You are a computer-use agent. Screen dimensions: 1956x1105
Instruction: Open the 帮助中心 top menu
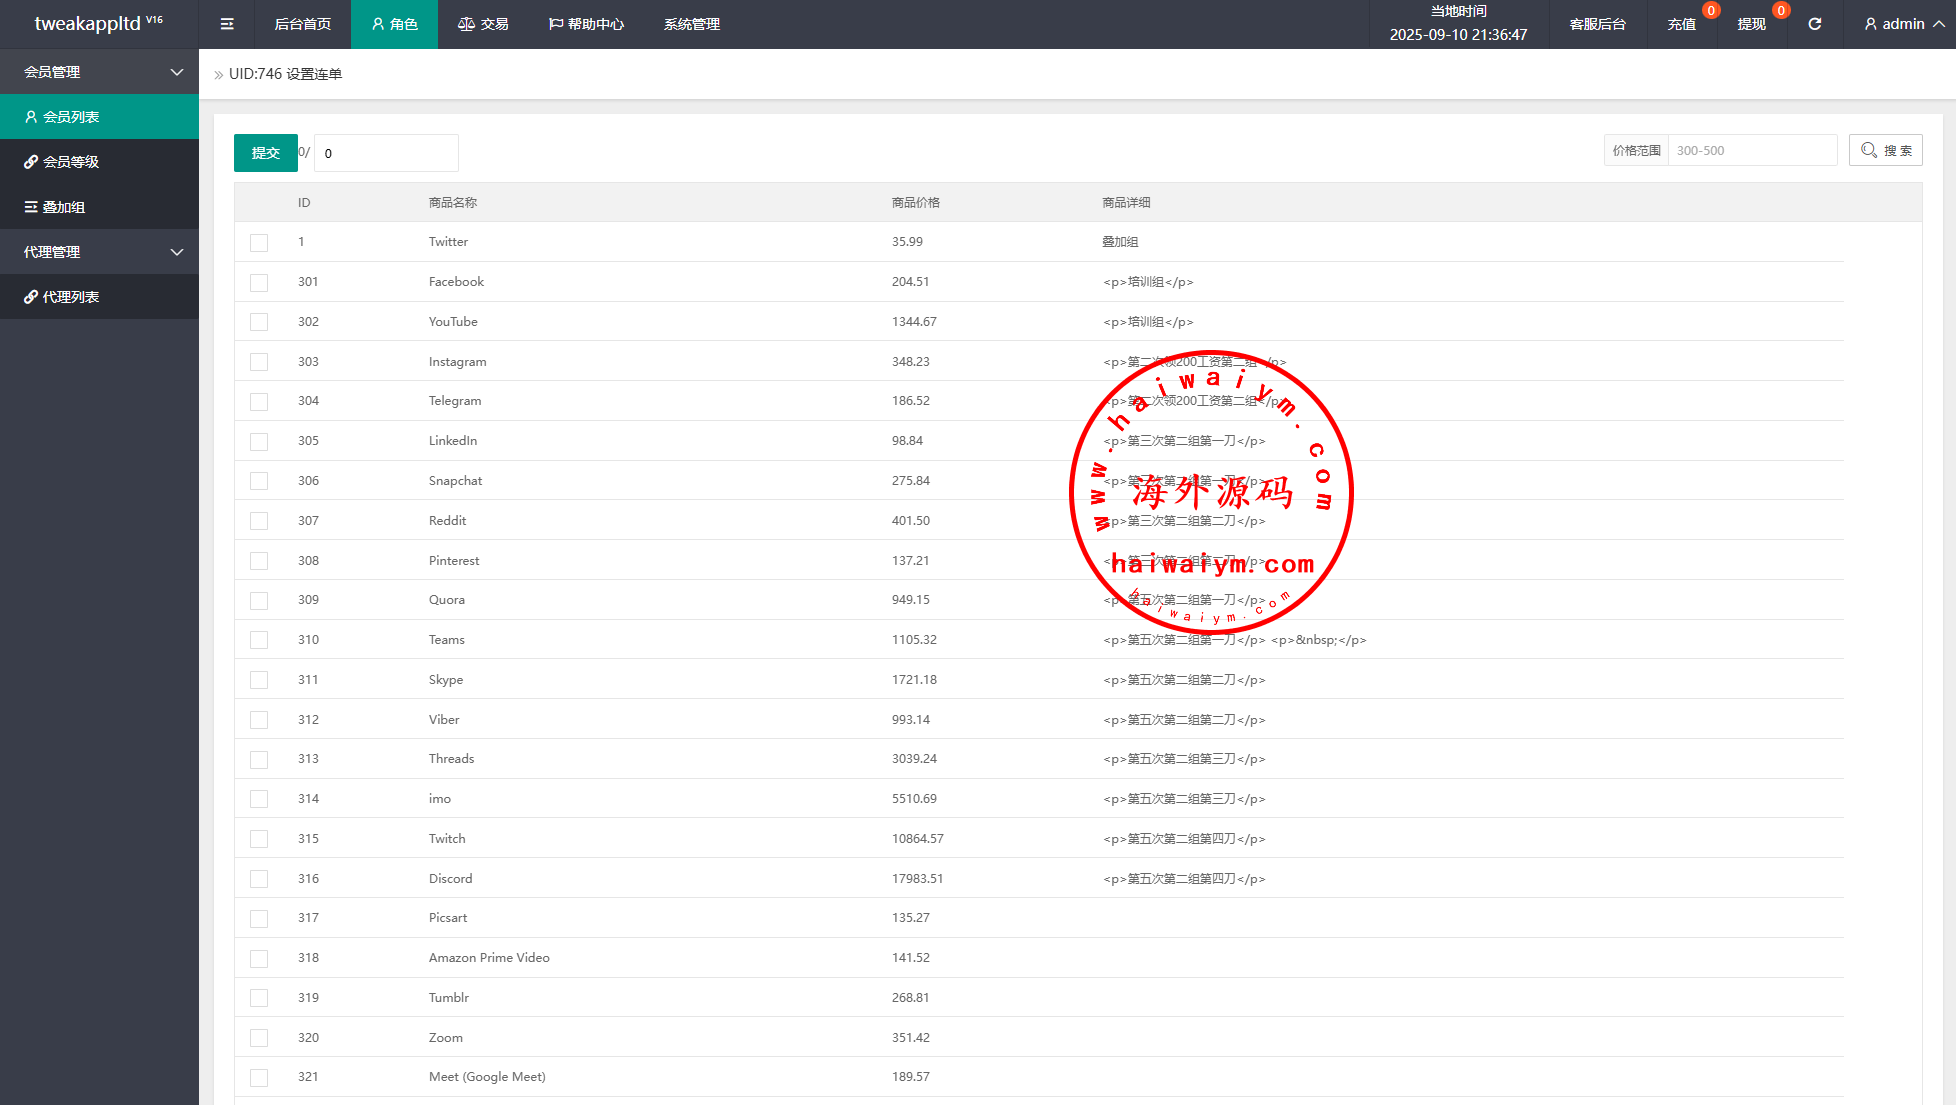click(x=586, y=24)
